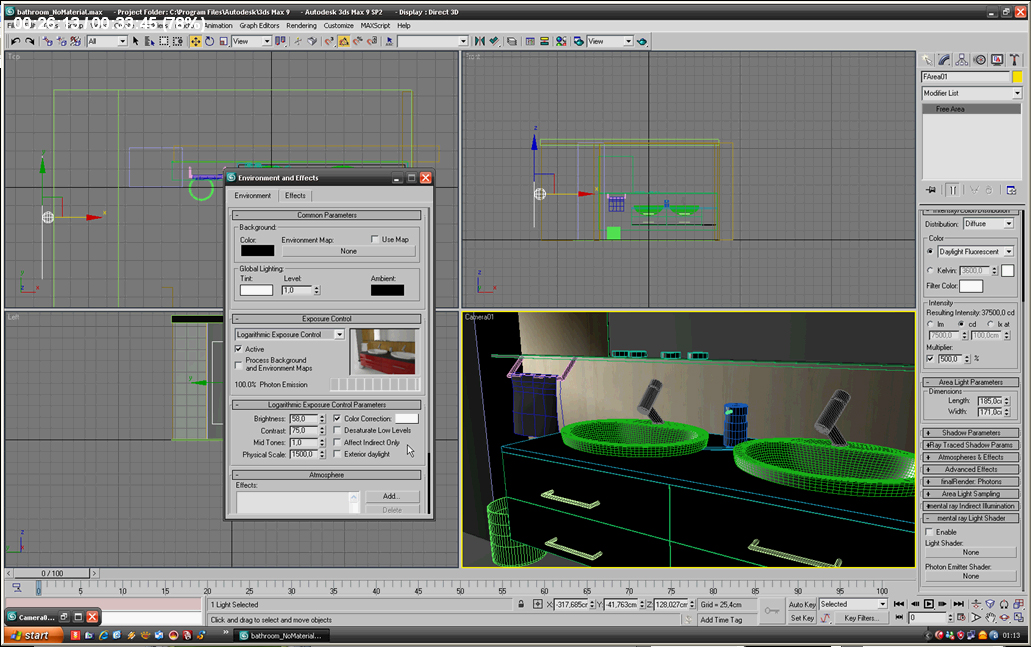Select the Kelvin radio button
The width and height of the screenshot is (1031, 647).
coord(930,270)
